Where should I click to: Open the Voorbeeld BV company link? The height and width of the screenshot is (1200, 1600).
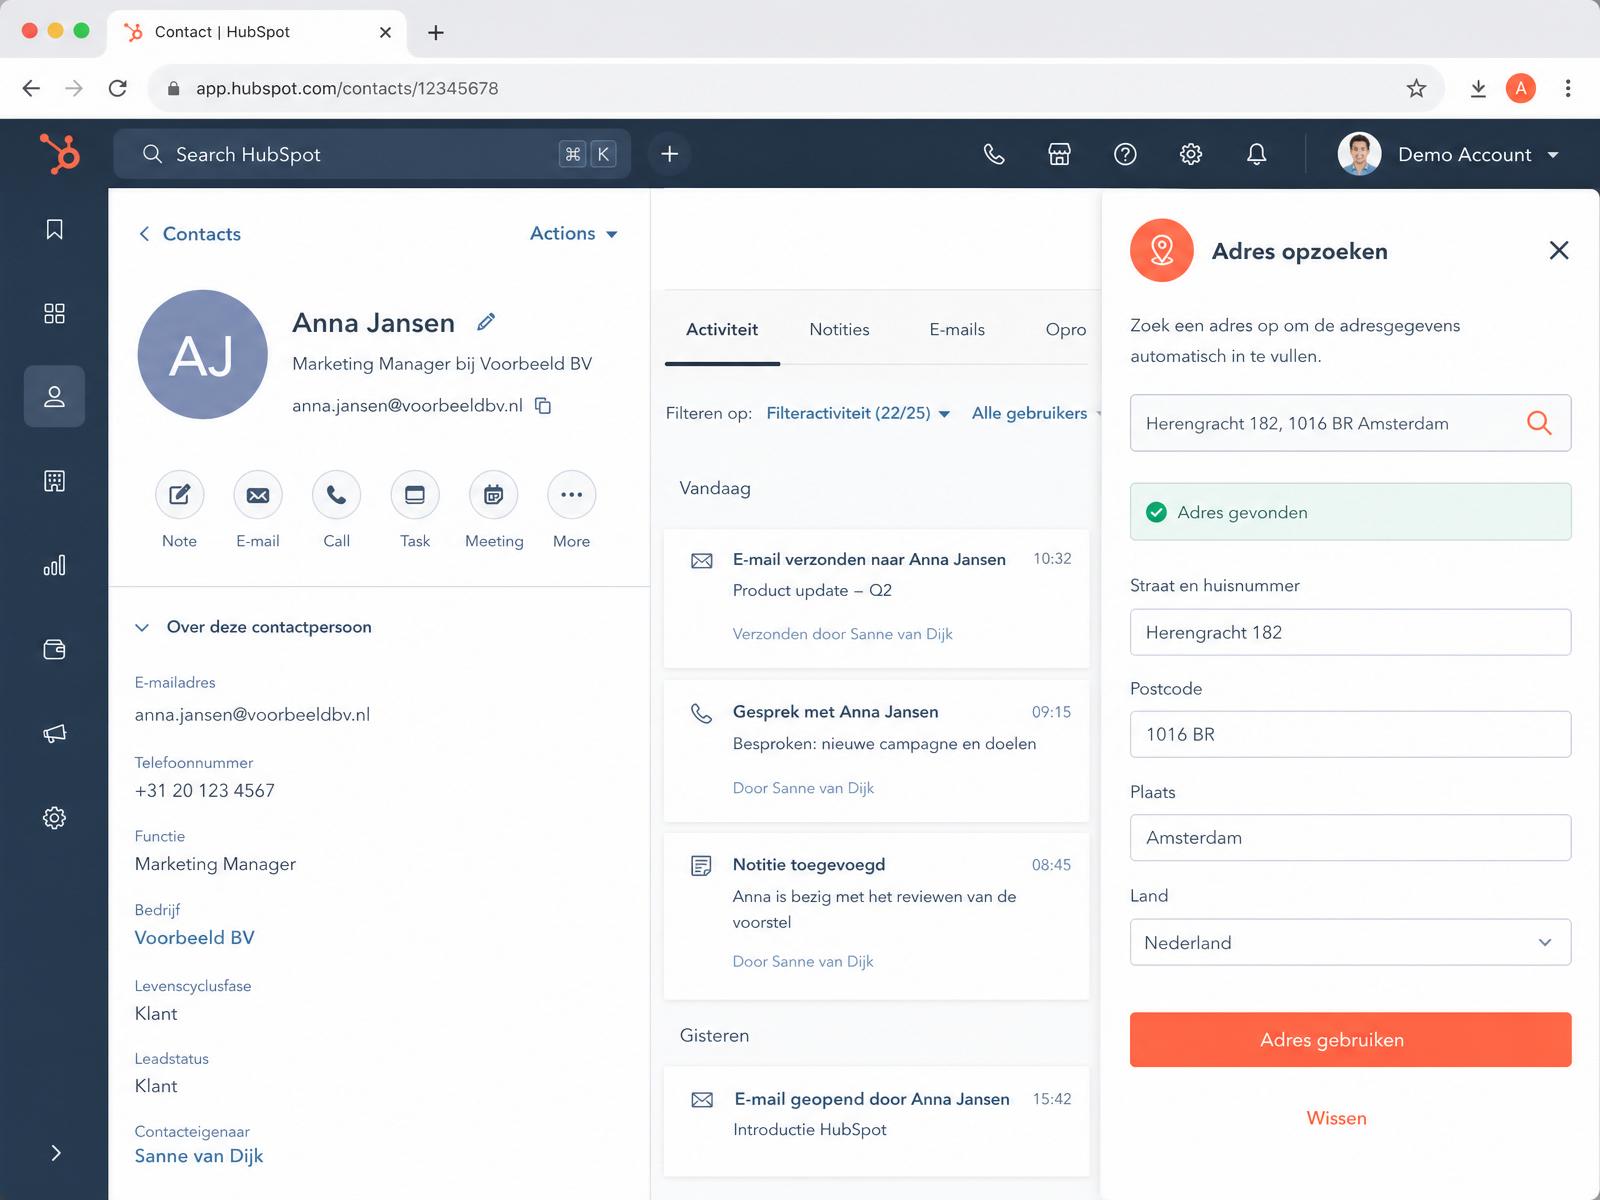click(195, 938)
